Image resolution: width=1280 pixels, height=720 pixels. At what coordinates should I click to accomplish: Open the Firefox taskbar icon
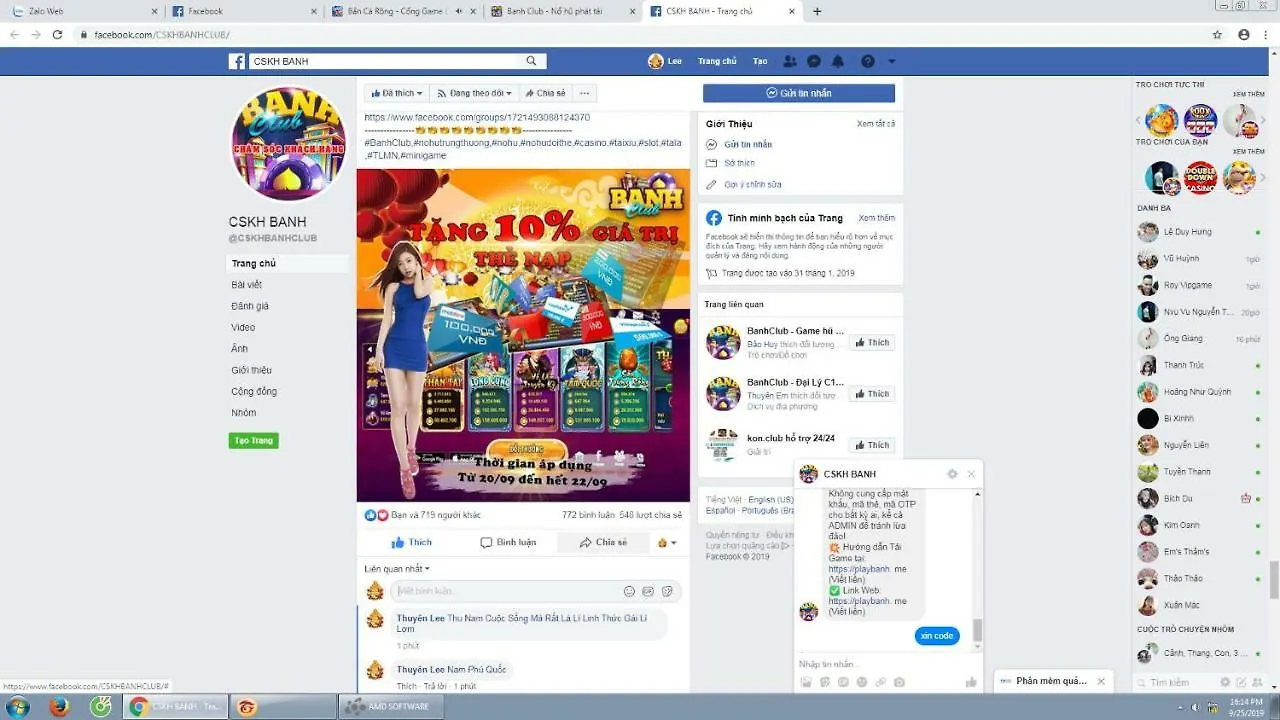point(59,707)
